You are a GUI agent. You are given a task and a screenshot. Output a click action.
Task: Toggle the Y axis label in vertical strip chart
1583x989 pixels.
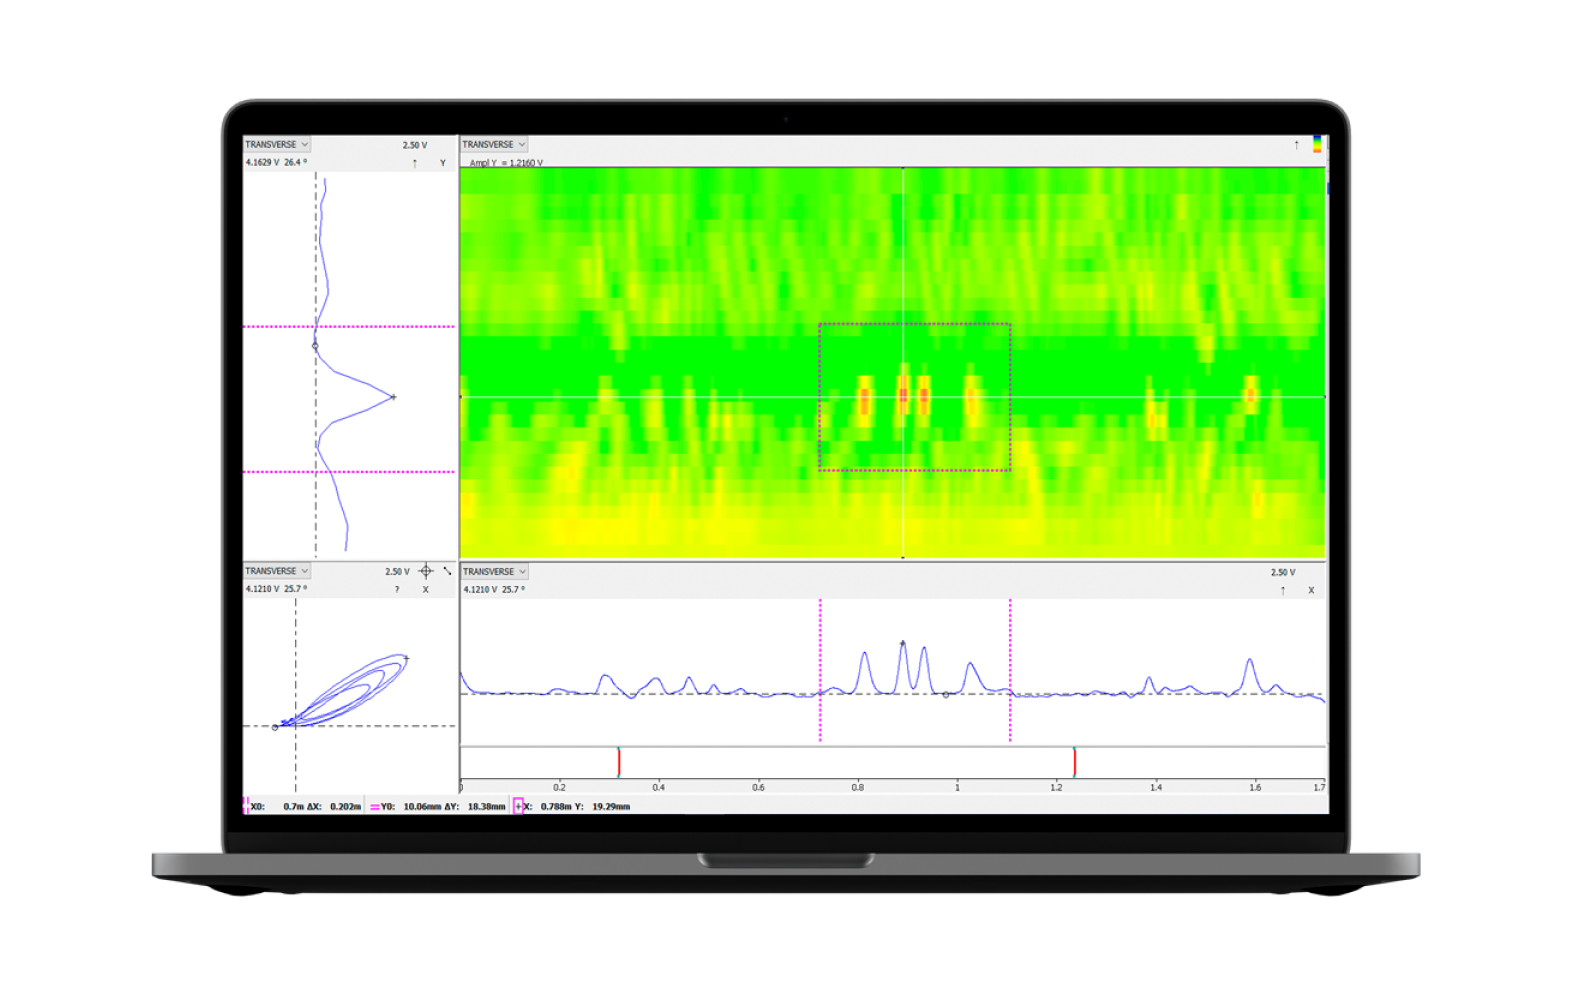(x=443, y=163)
